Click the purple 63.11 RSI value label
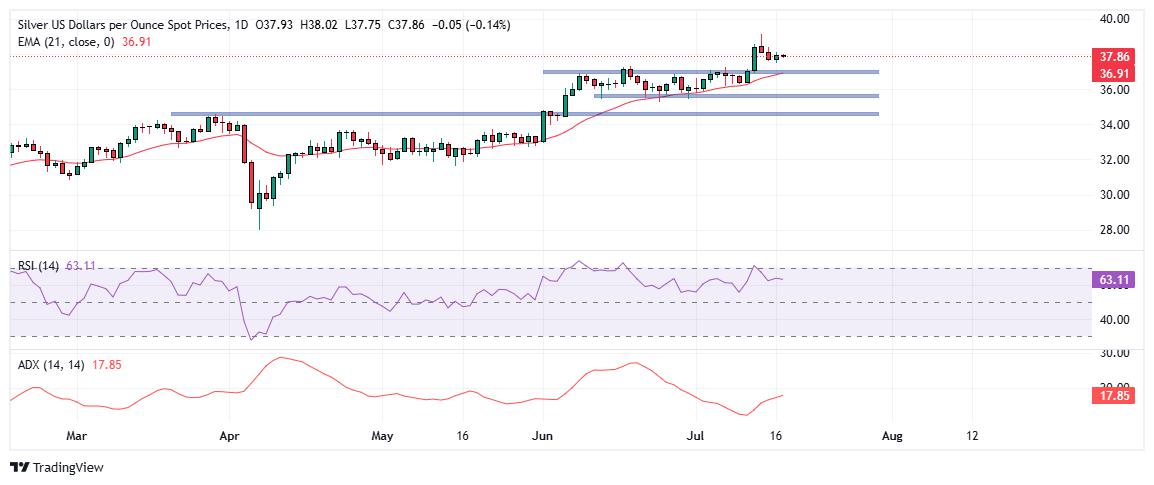This screenshot has height=485, width=1154. pyautogui.click(x=1115, y=279)
